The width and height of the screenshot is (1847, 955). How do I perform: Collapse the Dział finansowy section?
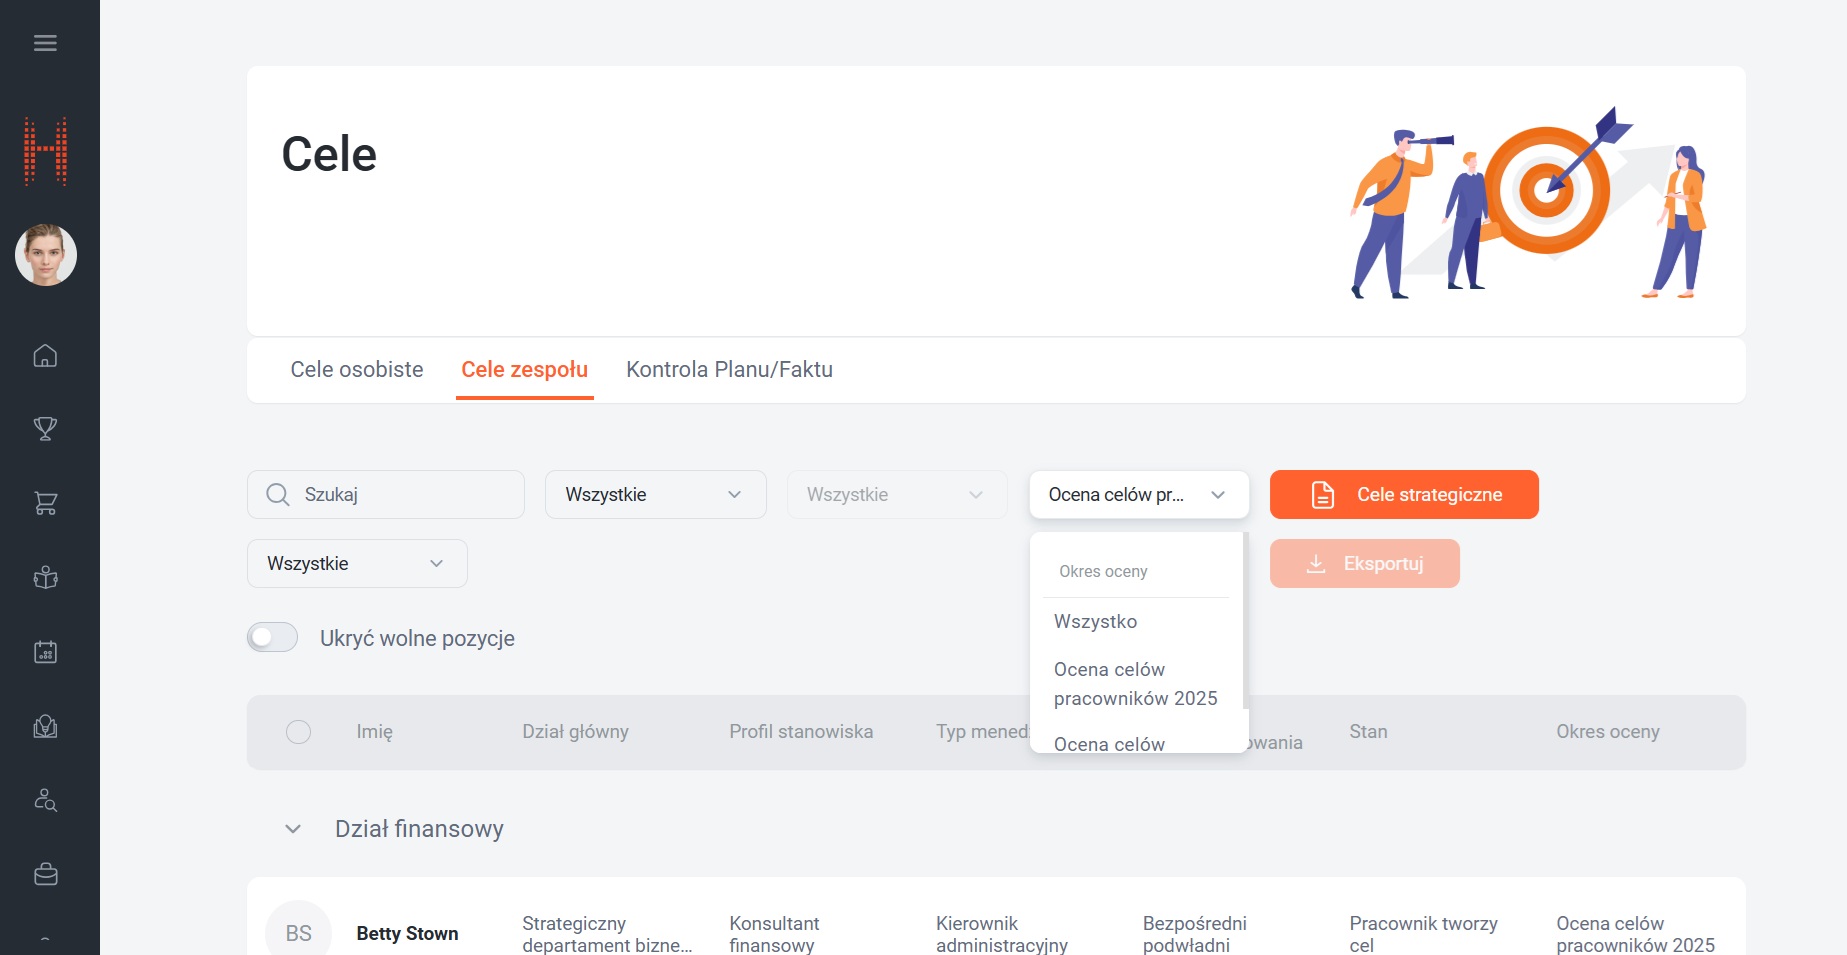[x=293, y=829]
